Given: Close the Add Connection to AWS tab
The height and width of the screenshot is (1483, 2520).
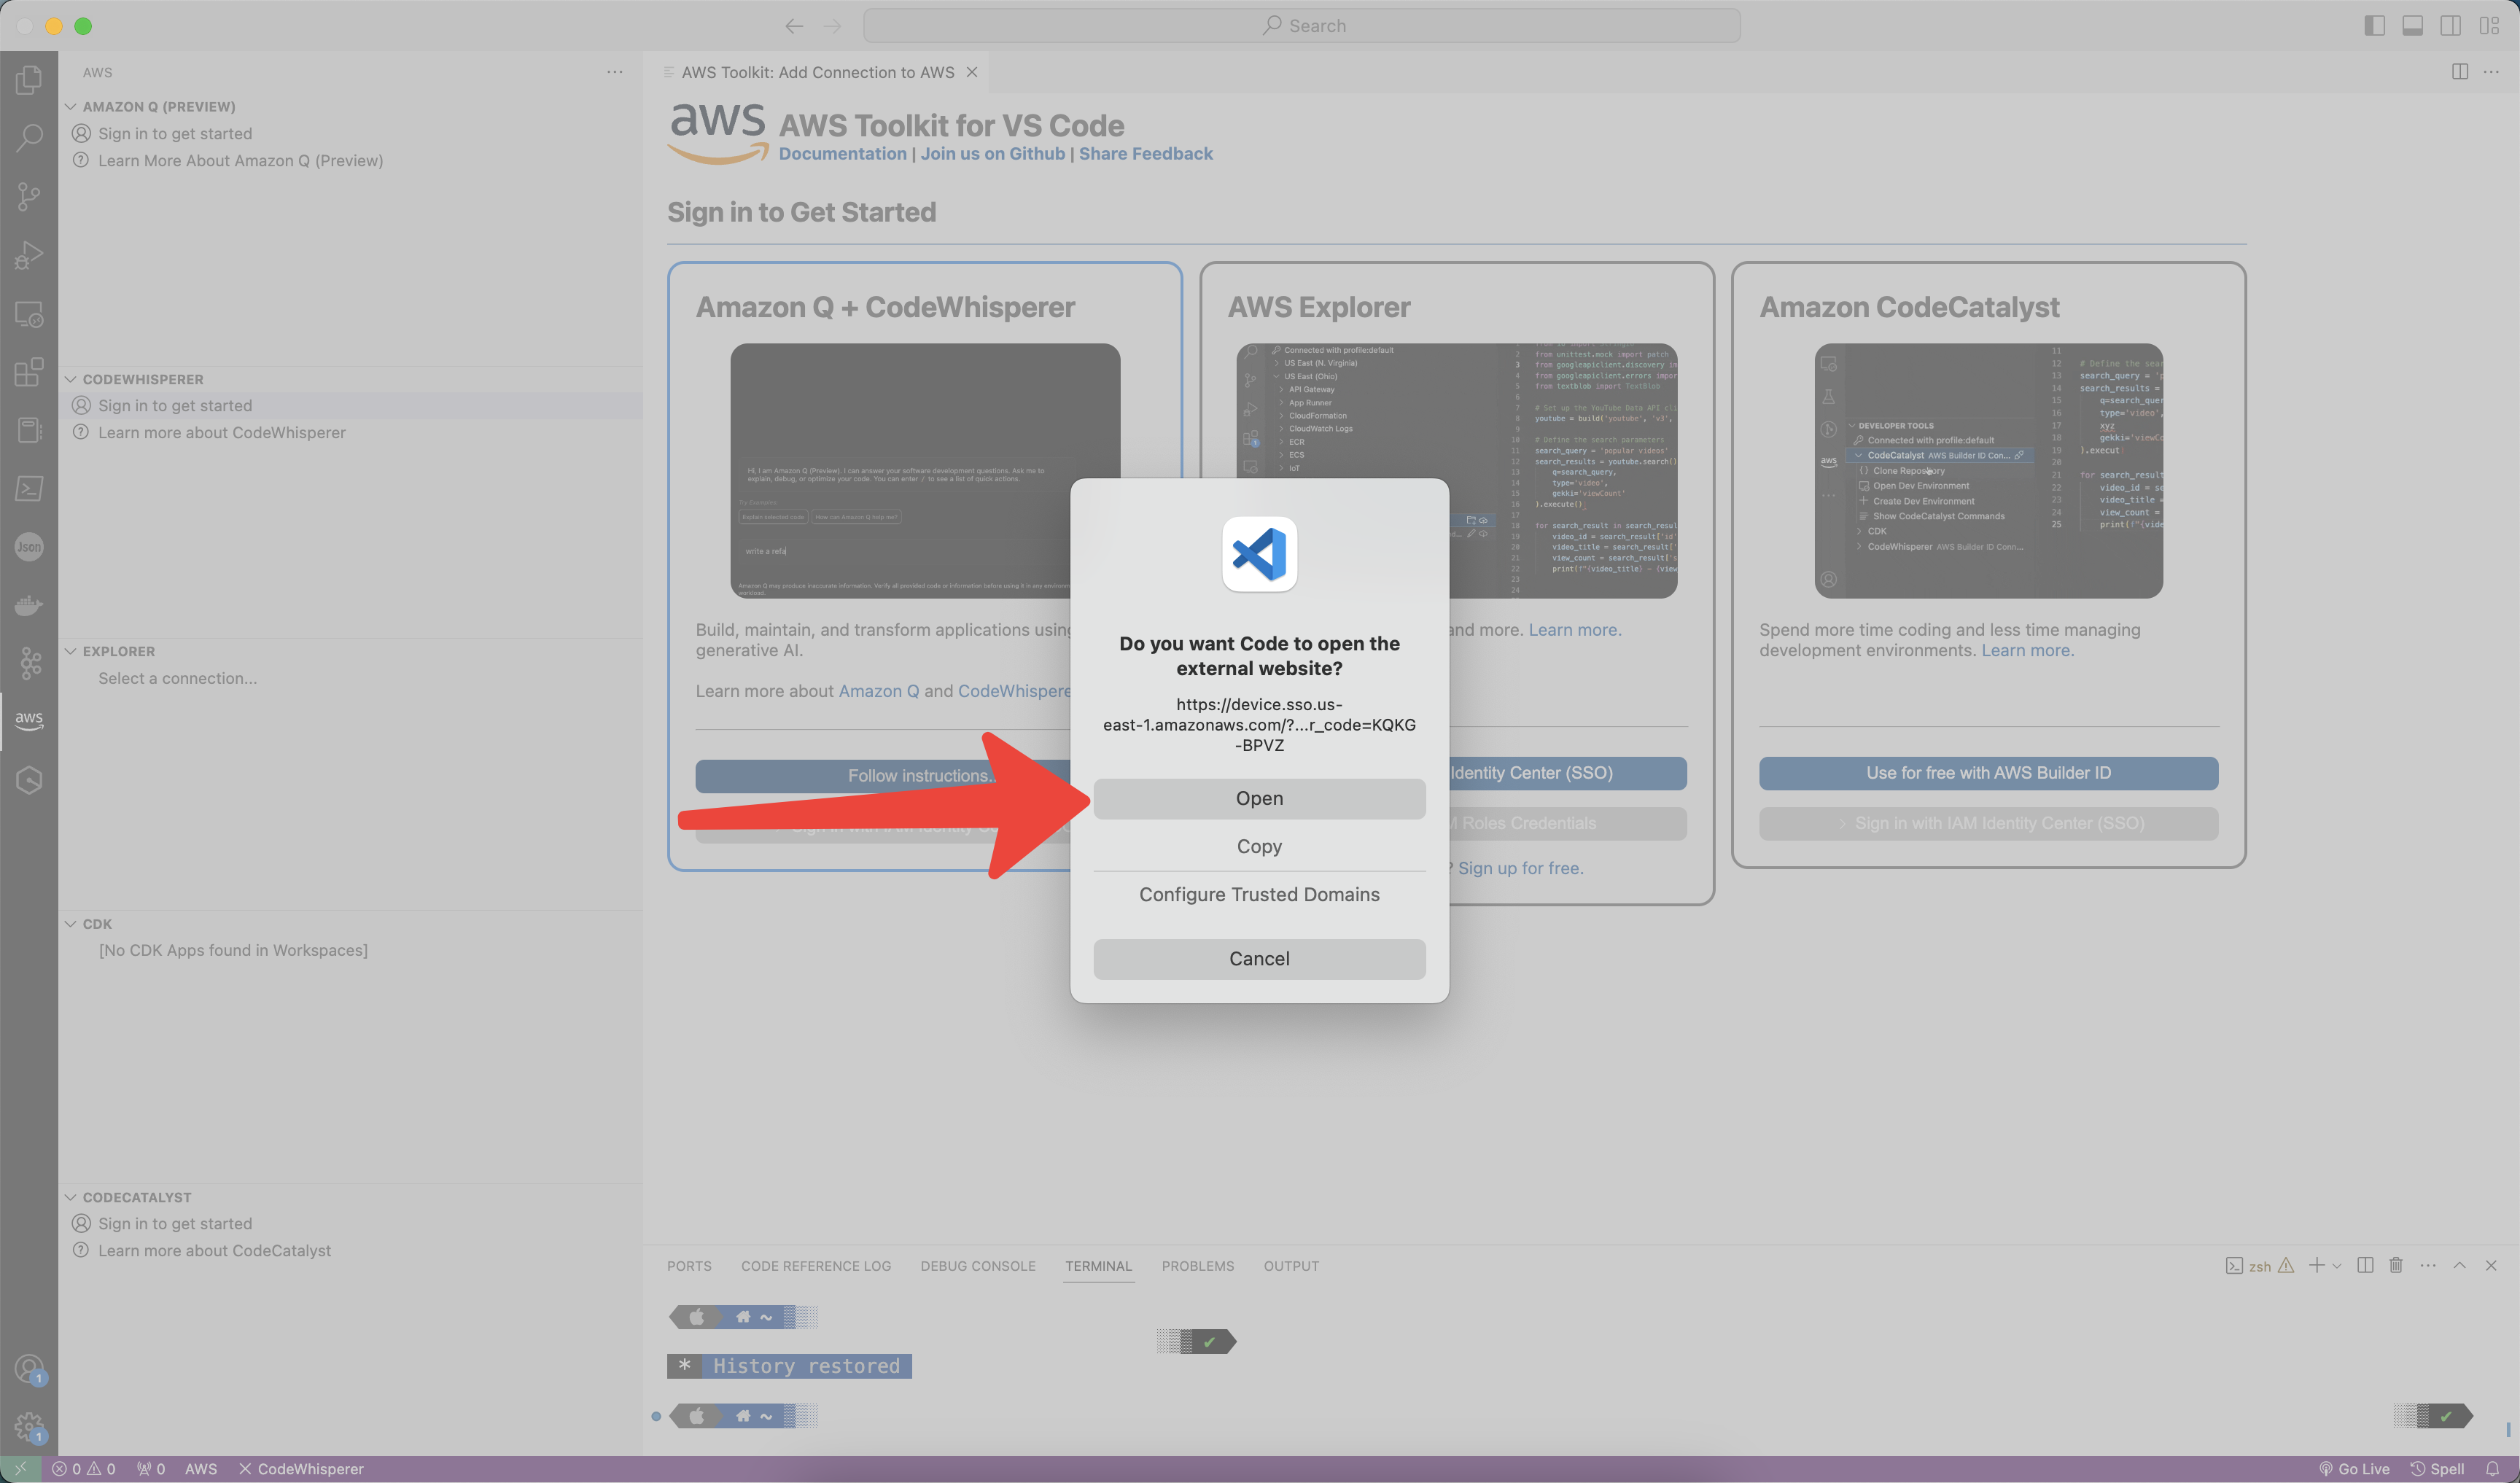Looking at the screenshot, I should pyautogui.click(x=972, y=72).
